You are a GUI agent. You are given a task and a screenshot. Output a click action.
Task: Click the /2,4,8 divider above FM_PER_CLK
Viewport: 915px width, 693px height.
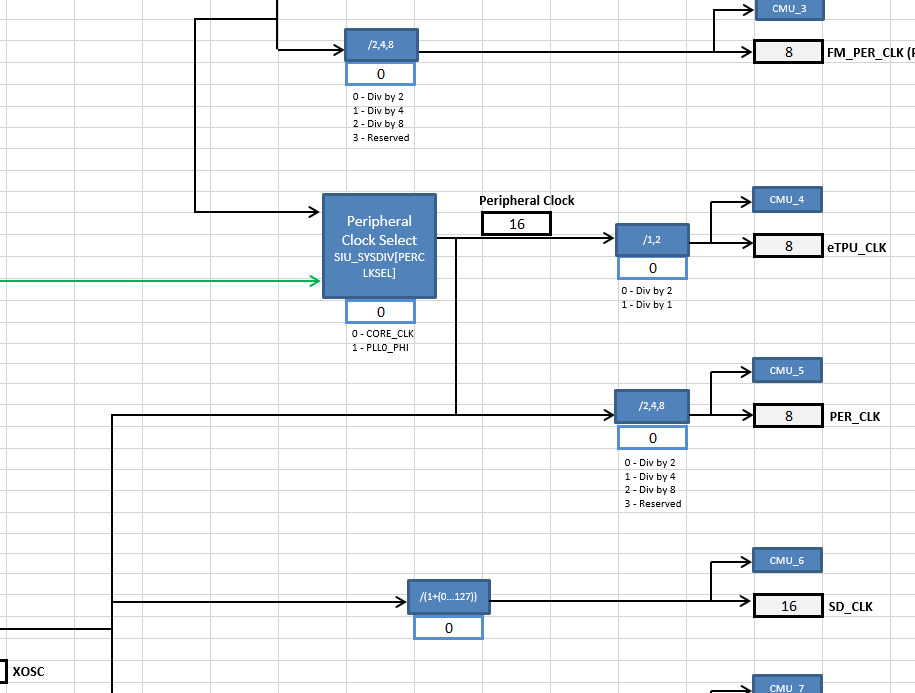click(x=380, y=44)
